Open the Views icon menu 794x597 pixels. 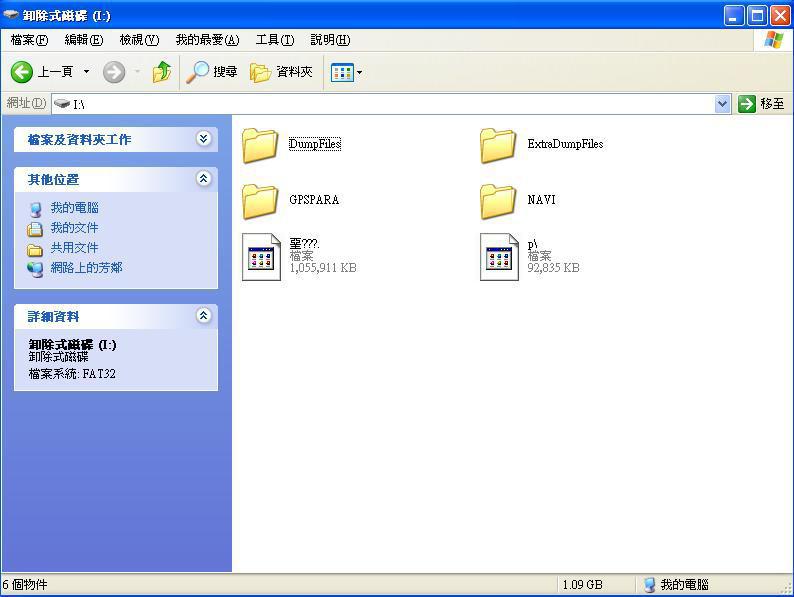pos(342,72)
